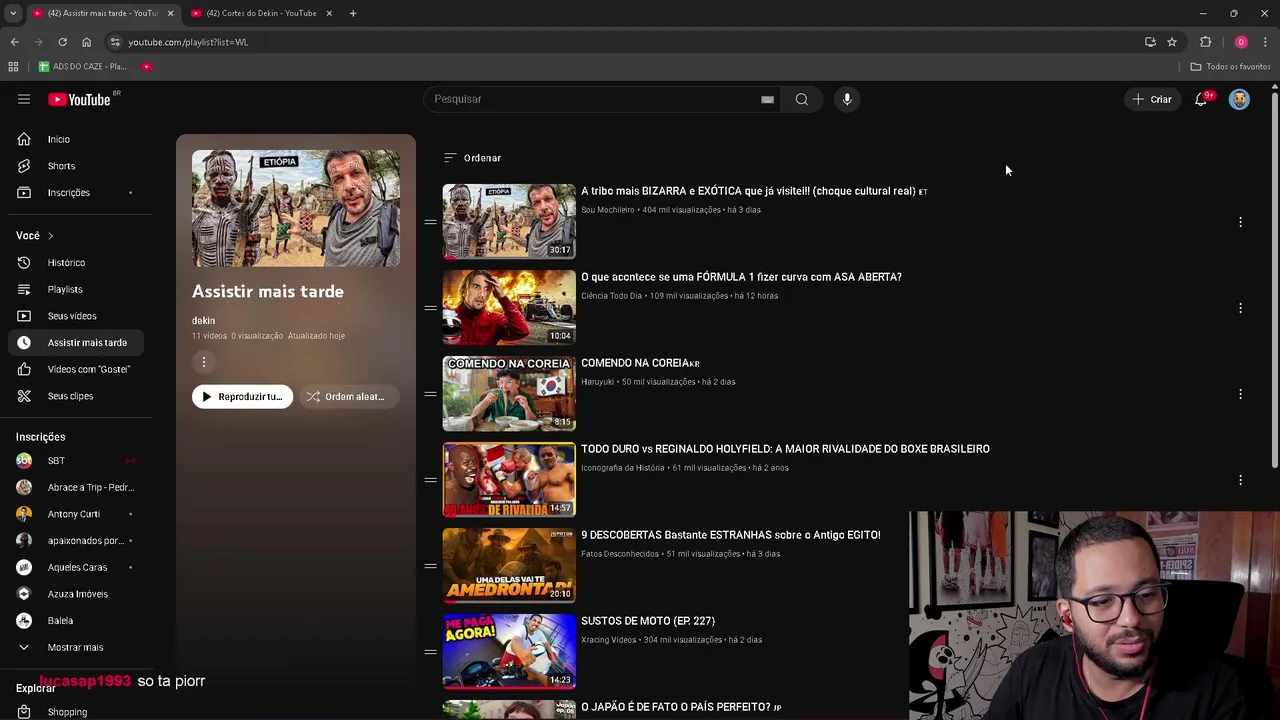
Task: Open Histórico in sidebar
Action: tap(77, 262)
